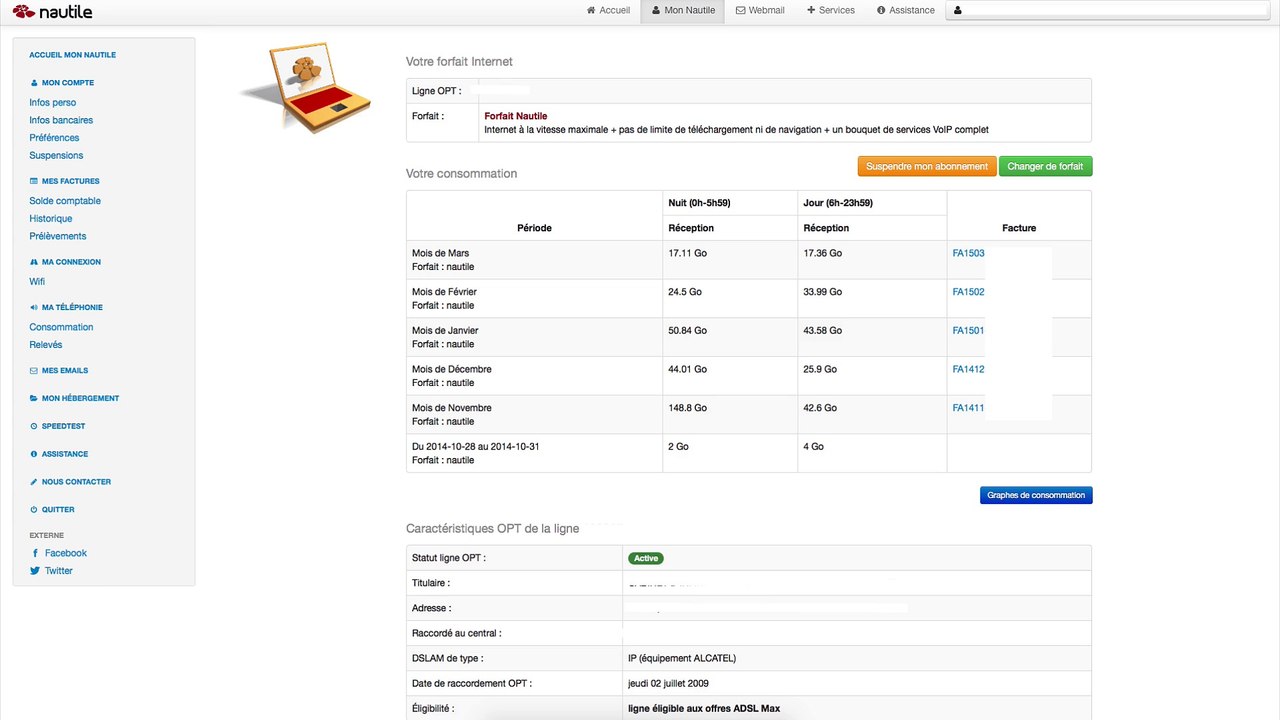Open the Solde comptable link
Image resolution: width=1280 pixels, height=720 pixels.
click(65, 201)
